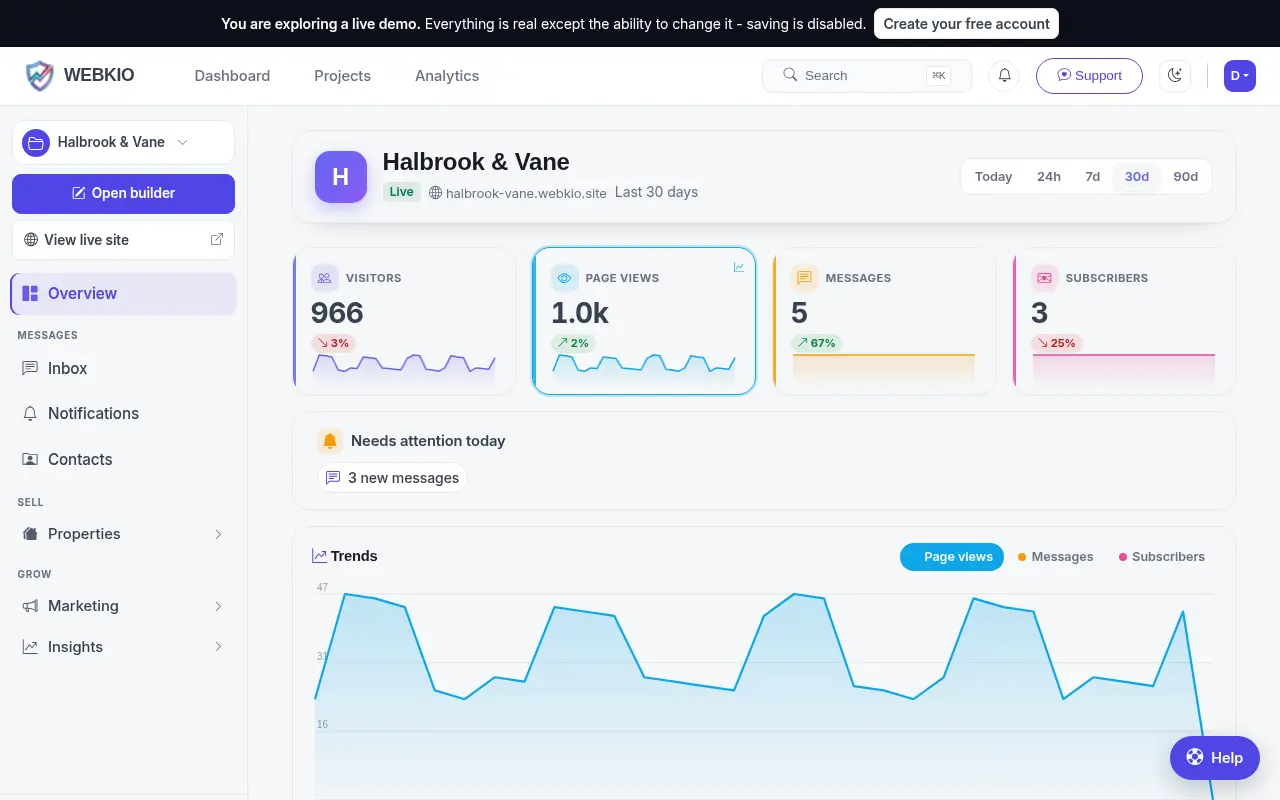1280x800 pixels.
Task: Click the Page Views eye icon
Action: coord(564,278)
